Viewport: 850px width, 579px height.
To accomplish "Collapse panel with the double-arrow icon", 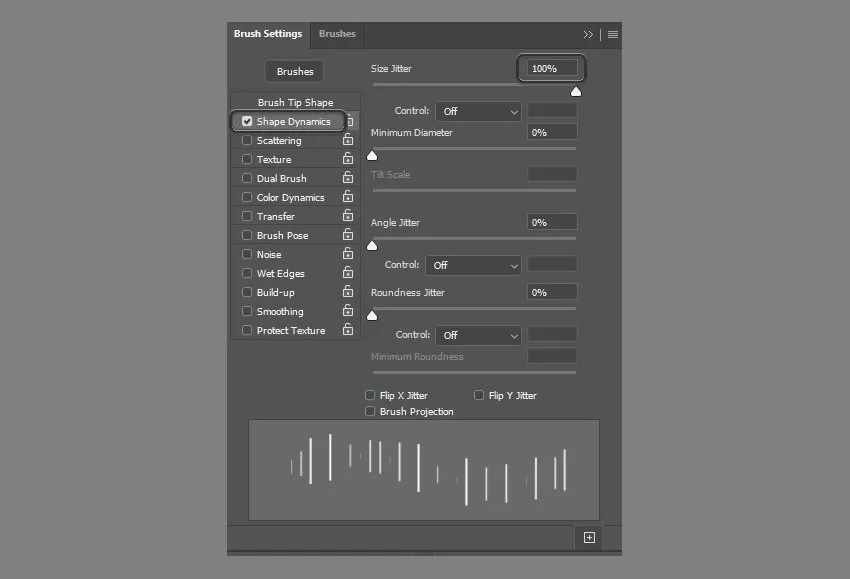I will [x=588, y=34].
